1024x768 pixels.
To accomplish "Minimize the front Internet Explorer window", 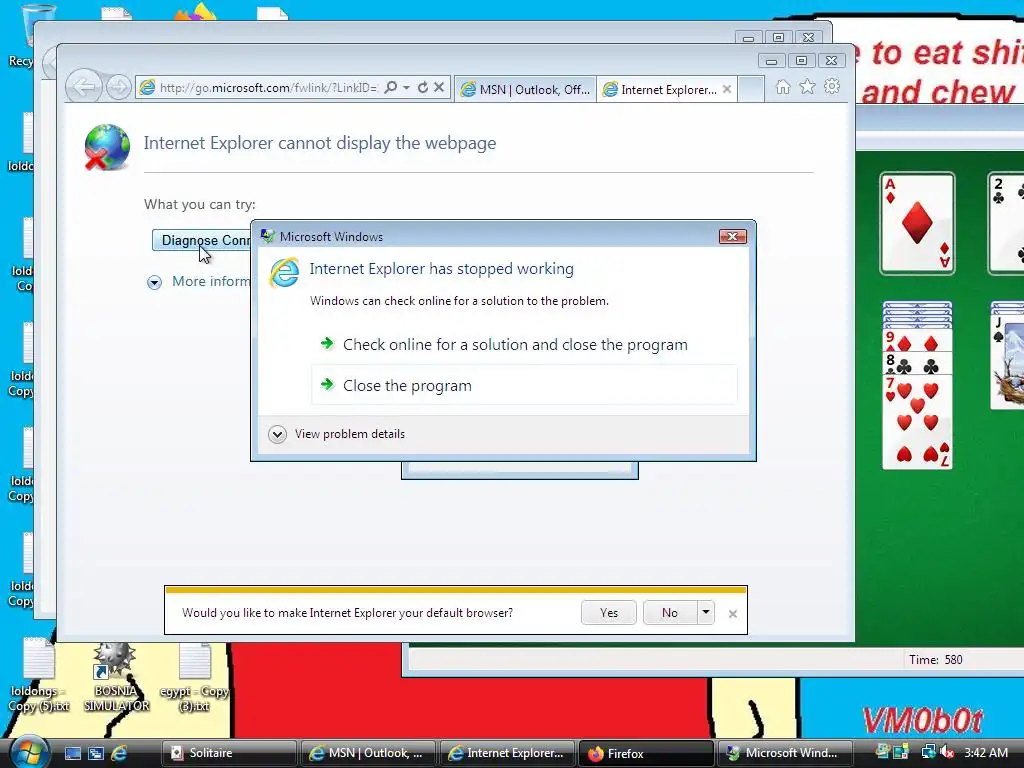I will 771,61.
